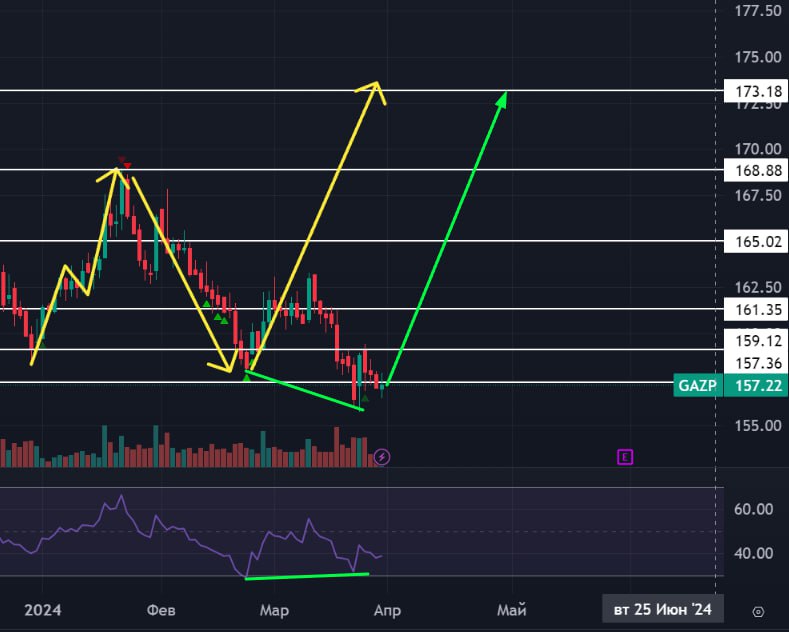The image size is (789, 632).
Task: Select the 157.36 price level label
Action: [x=758, y=363]
